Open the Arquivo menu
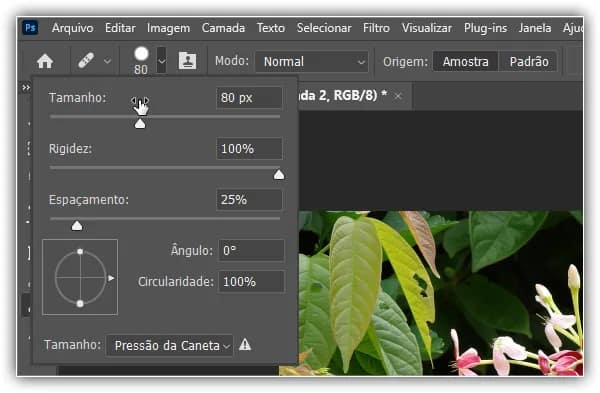The height and width of the screenshot is (393, 600). pyautogui.click(x=73, y=28)
